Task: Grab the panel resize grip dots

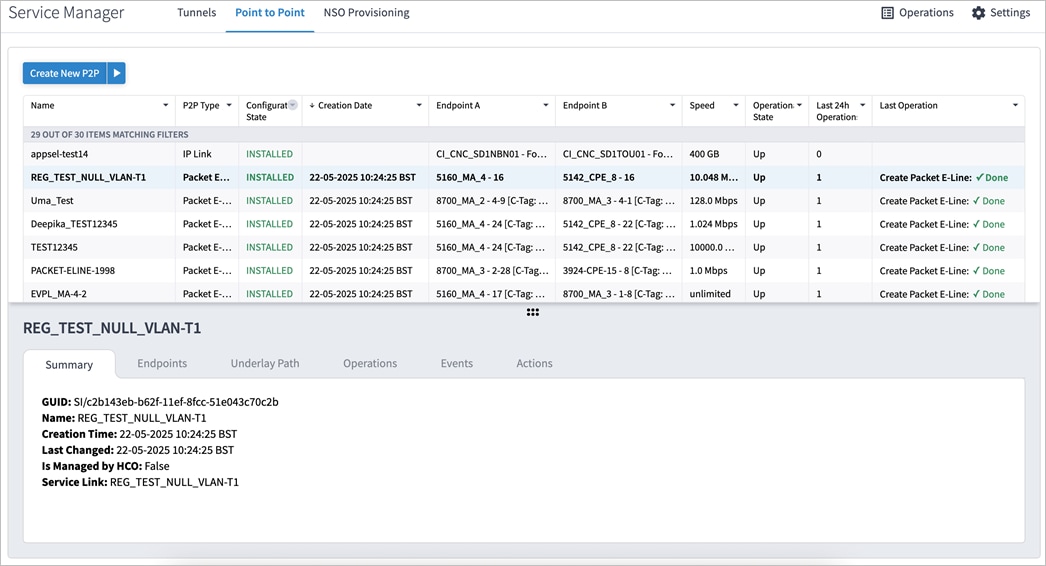Action: click(x=533, y=312)
